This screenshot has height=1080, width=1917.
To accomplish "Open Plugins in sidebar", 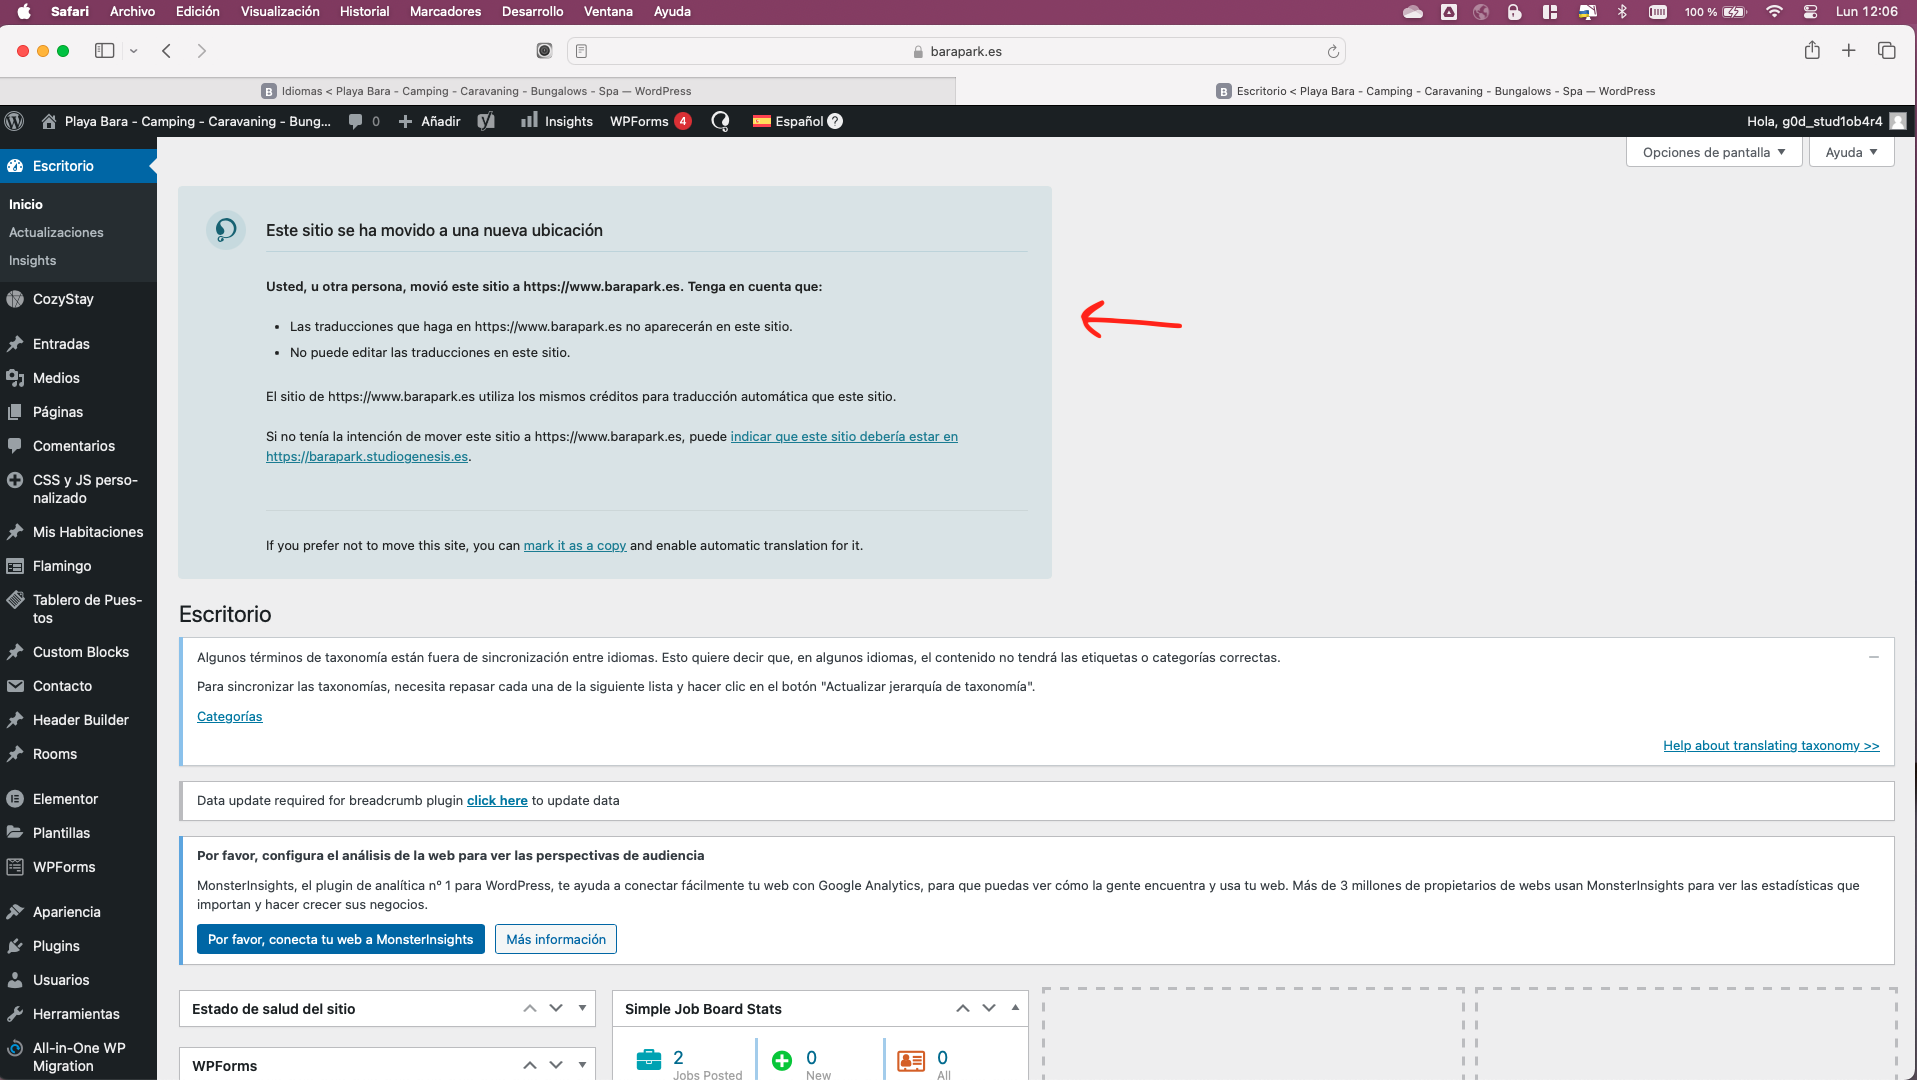I will click(x=78, y=946).
